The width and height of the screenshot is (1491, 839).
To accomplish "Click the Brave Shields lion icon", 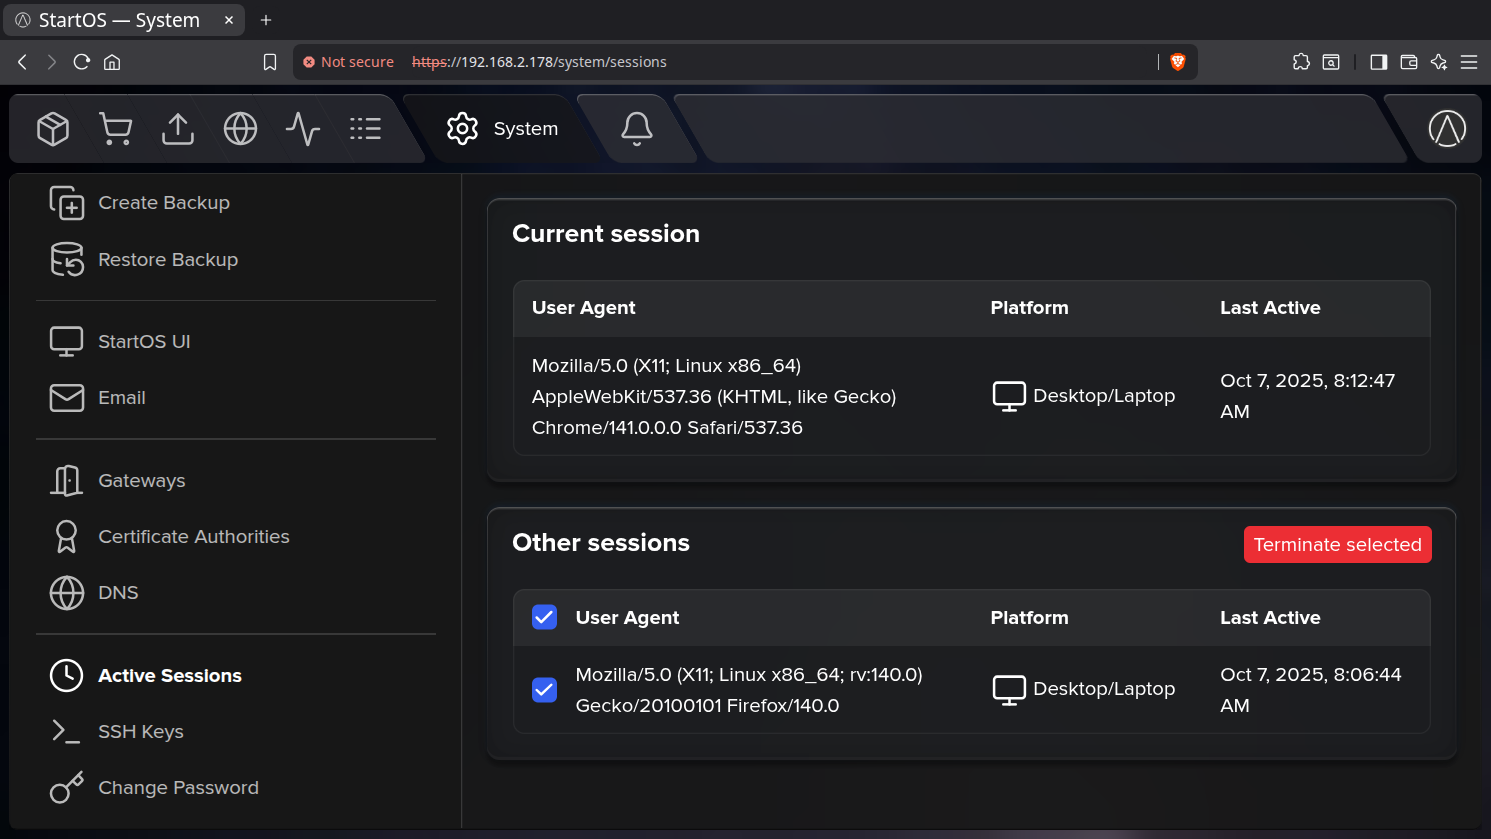I will [x=1178, y=62].
